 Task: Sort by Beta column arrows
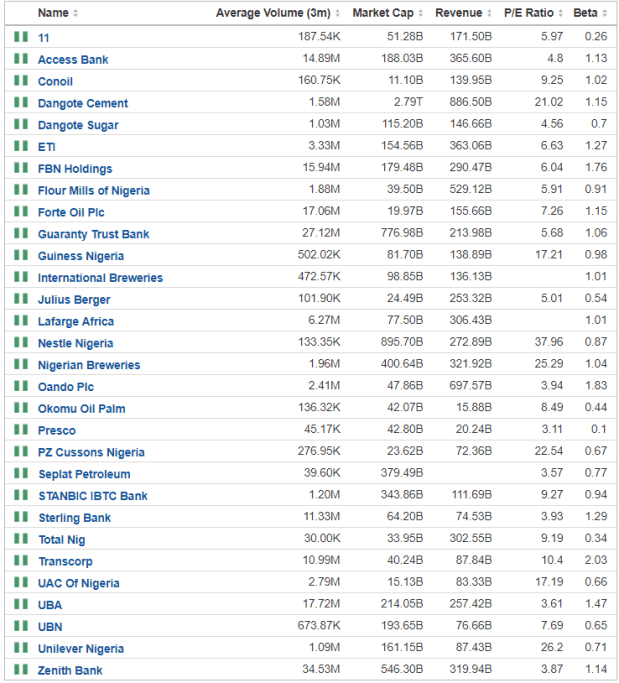point(605,14)
